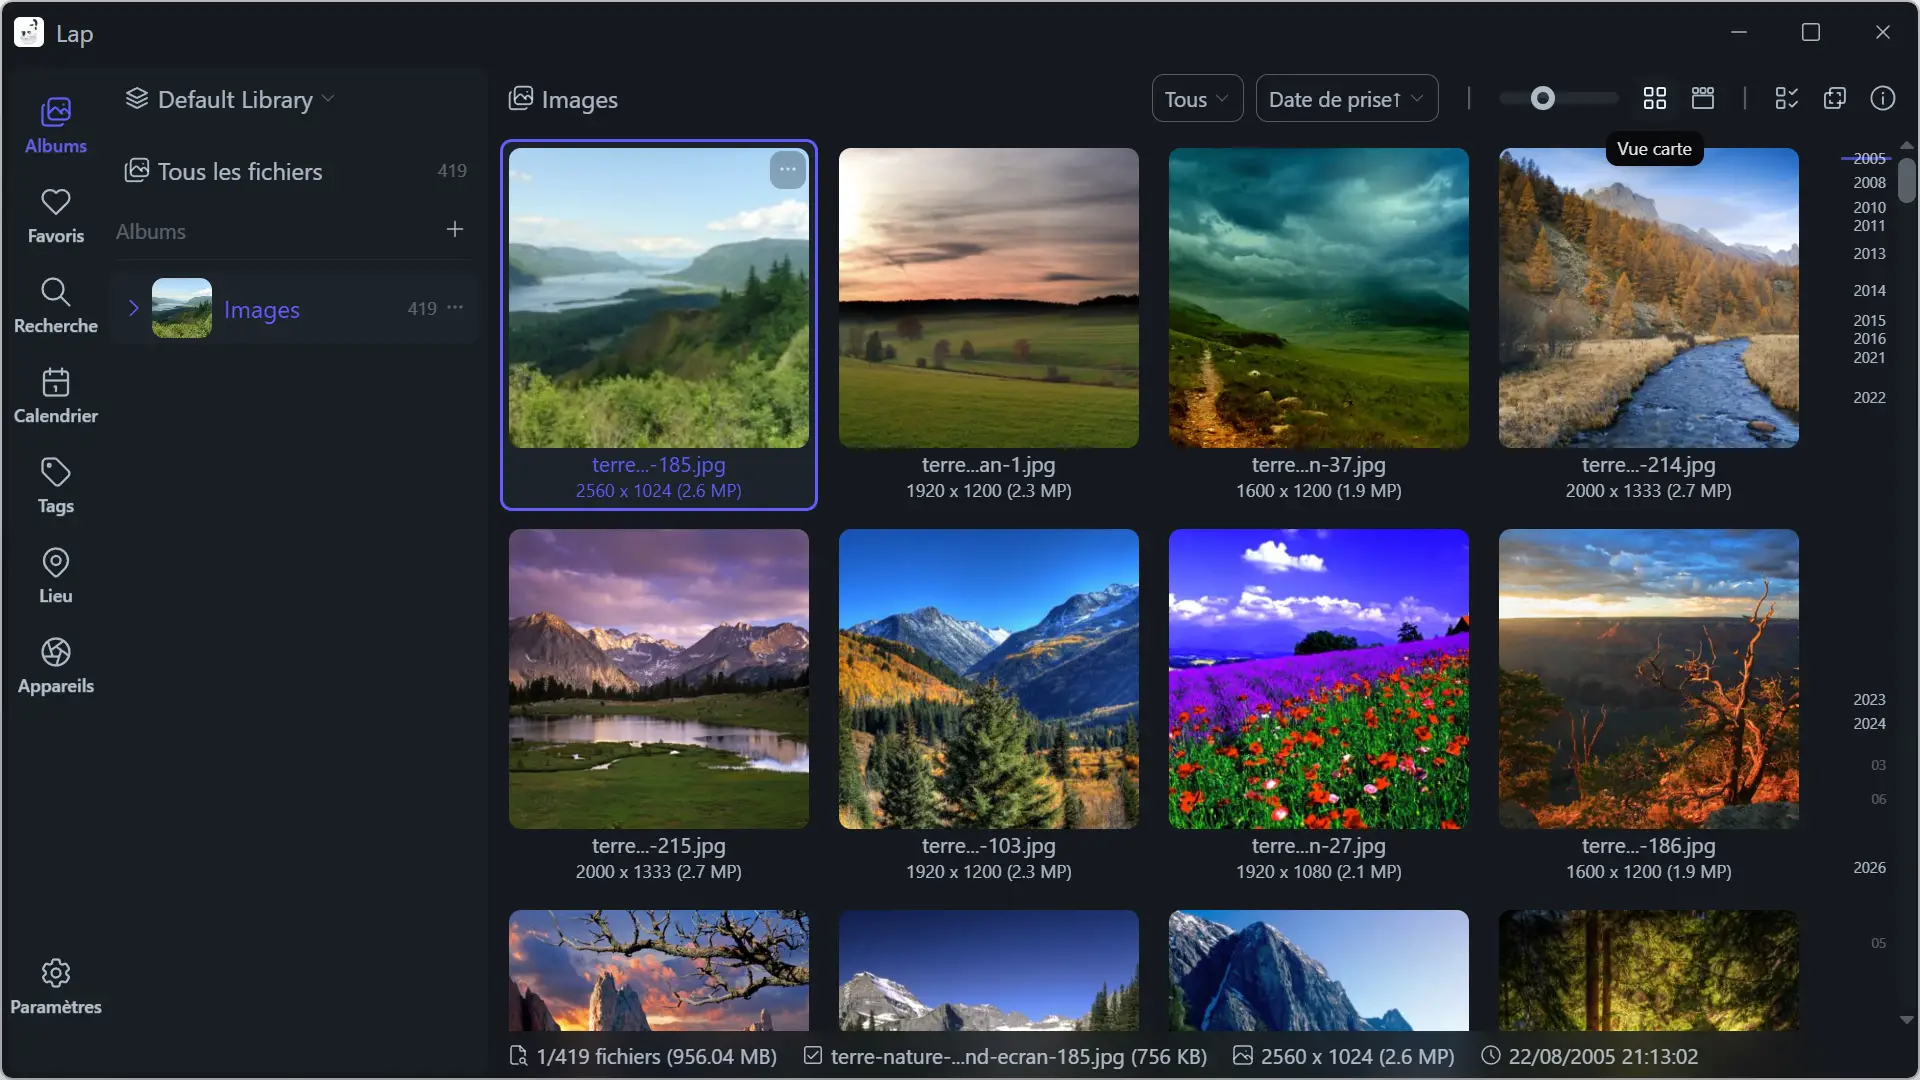Jump to year 2026 on the timeline
1920x1080 pixels.
[1869, 867]
